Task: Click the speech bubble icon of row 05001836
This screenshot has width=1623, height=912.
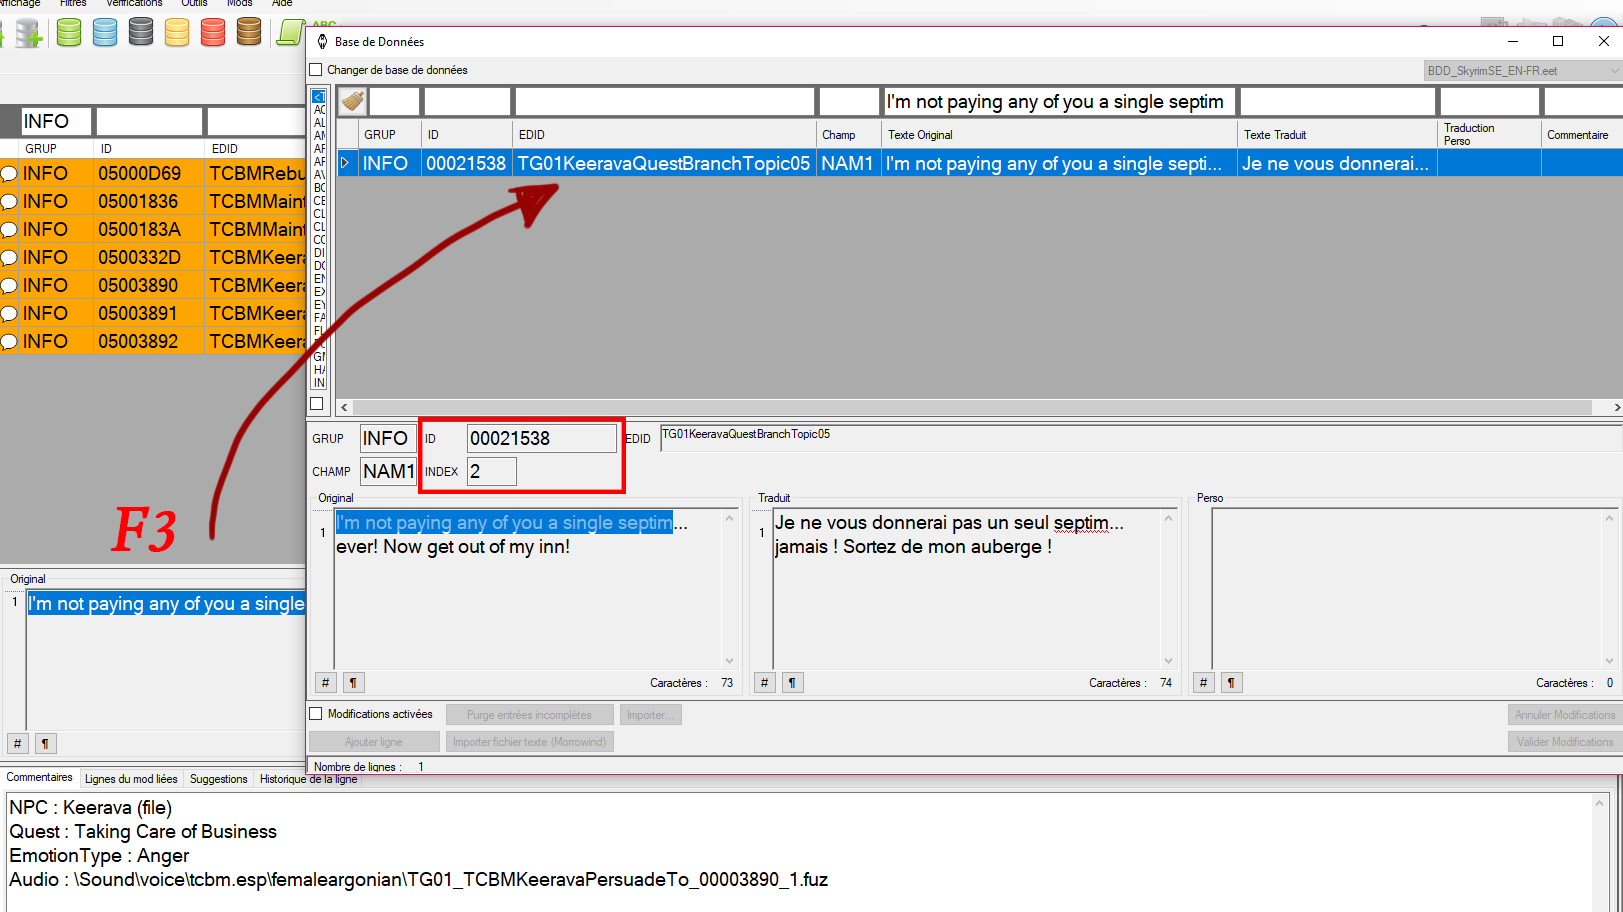Action: 9,202
